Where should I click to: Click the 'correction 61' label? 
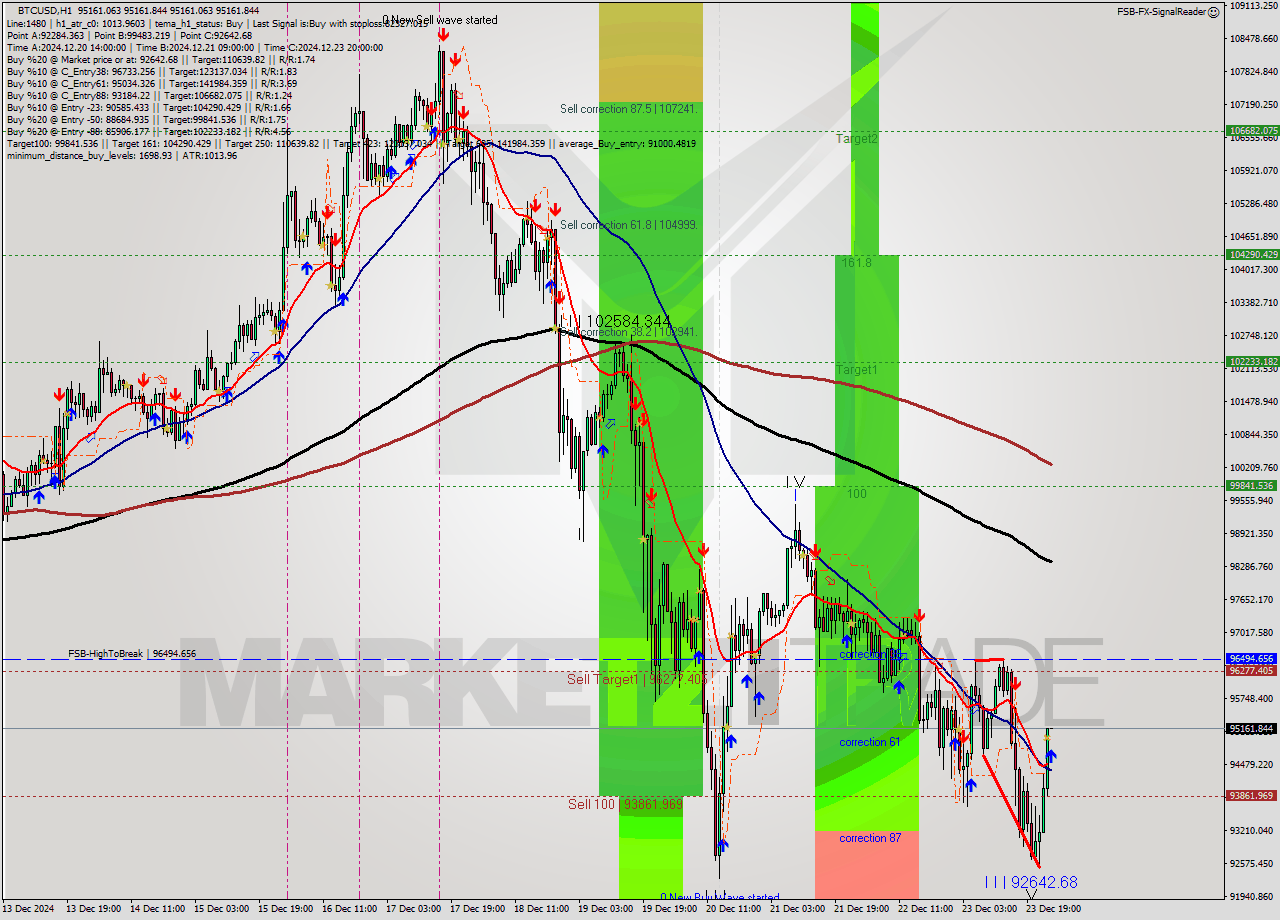click(x=869, y=742)
